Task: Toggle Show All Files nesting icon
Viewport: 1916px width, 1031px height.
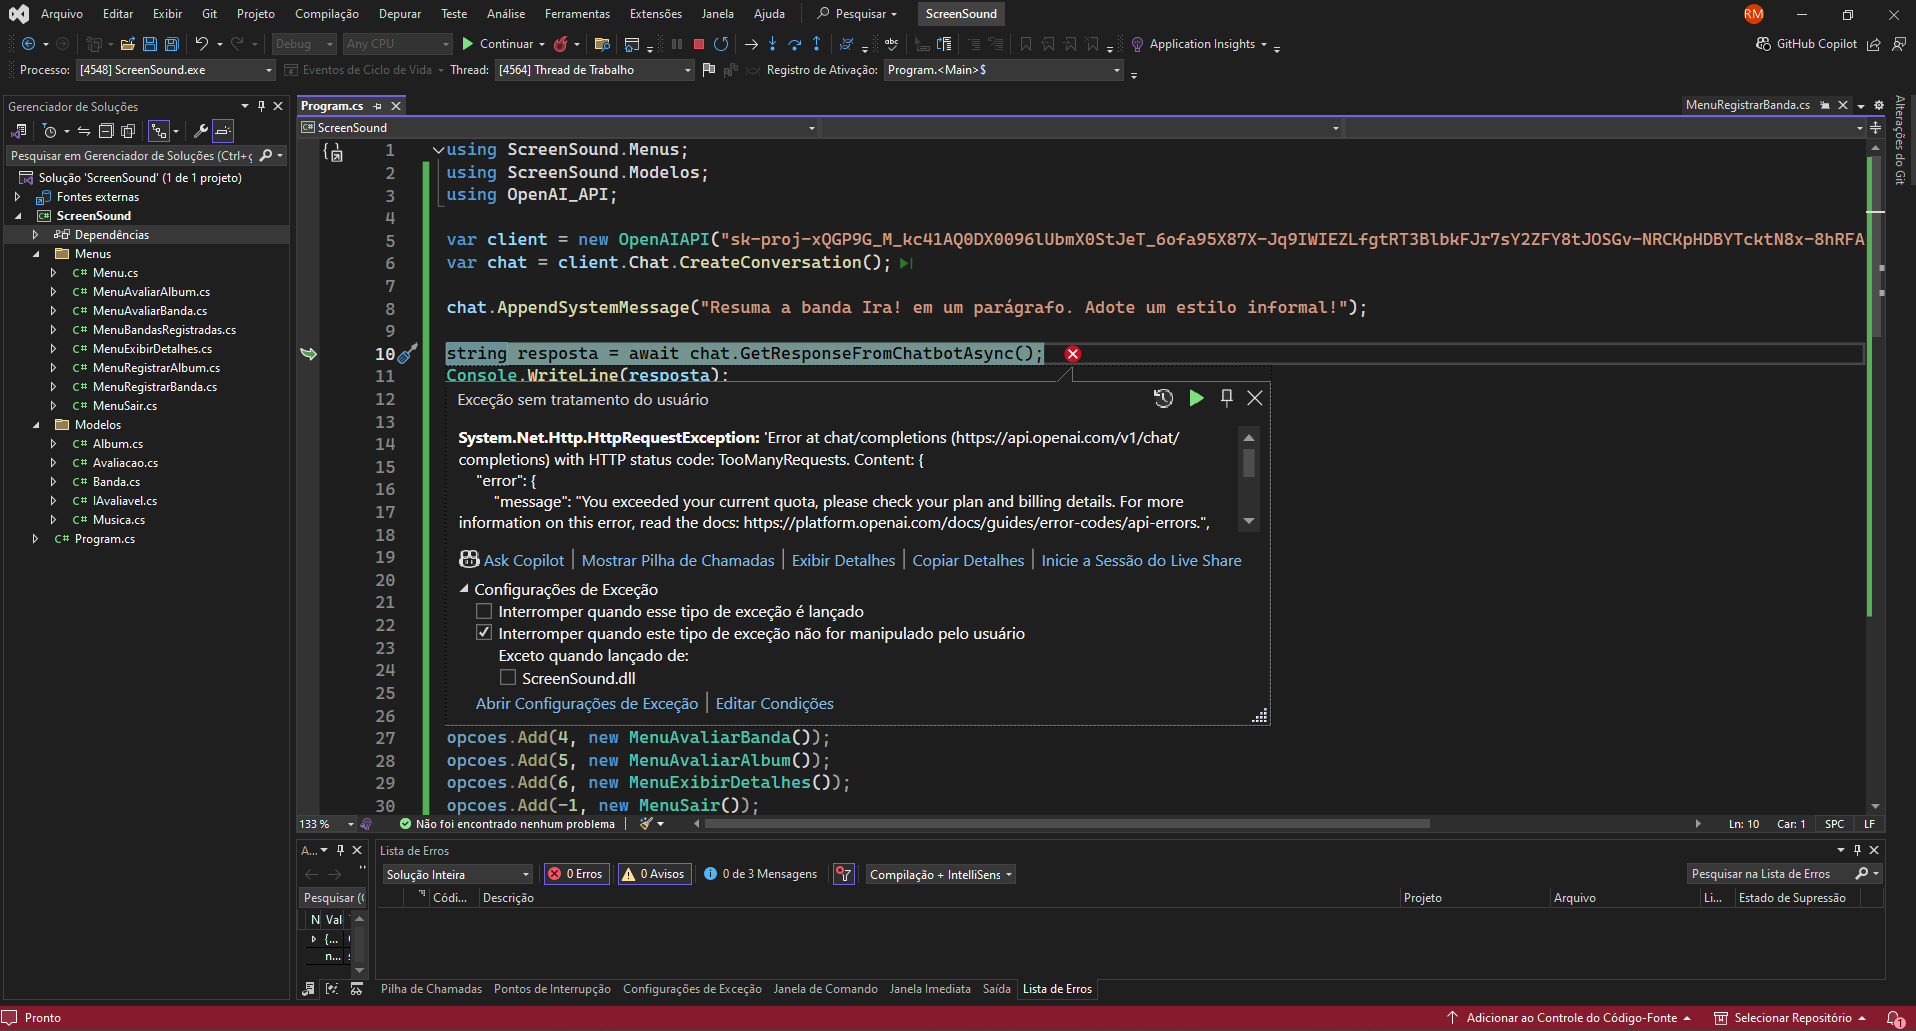Action: 159,131
